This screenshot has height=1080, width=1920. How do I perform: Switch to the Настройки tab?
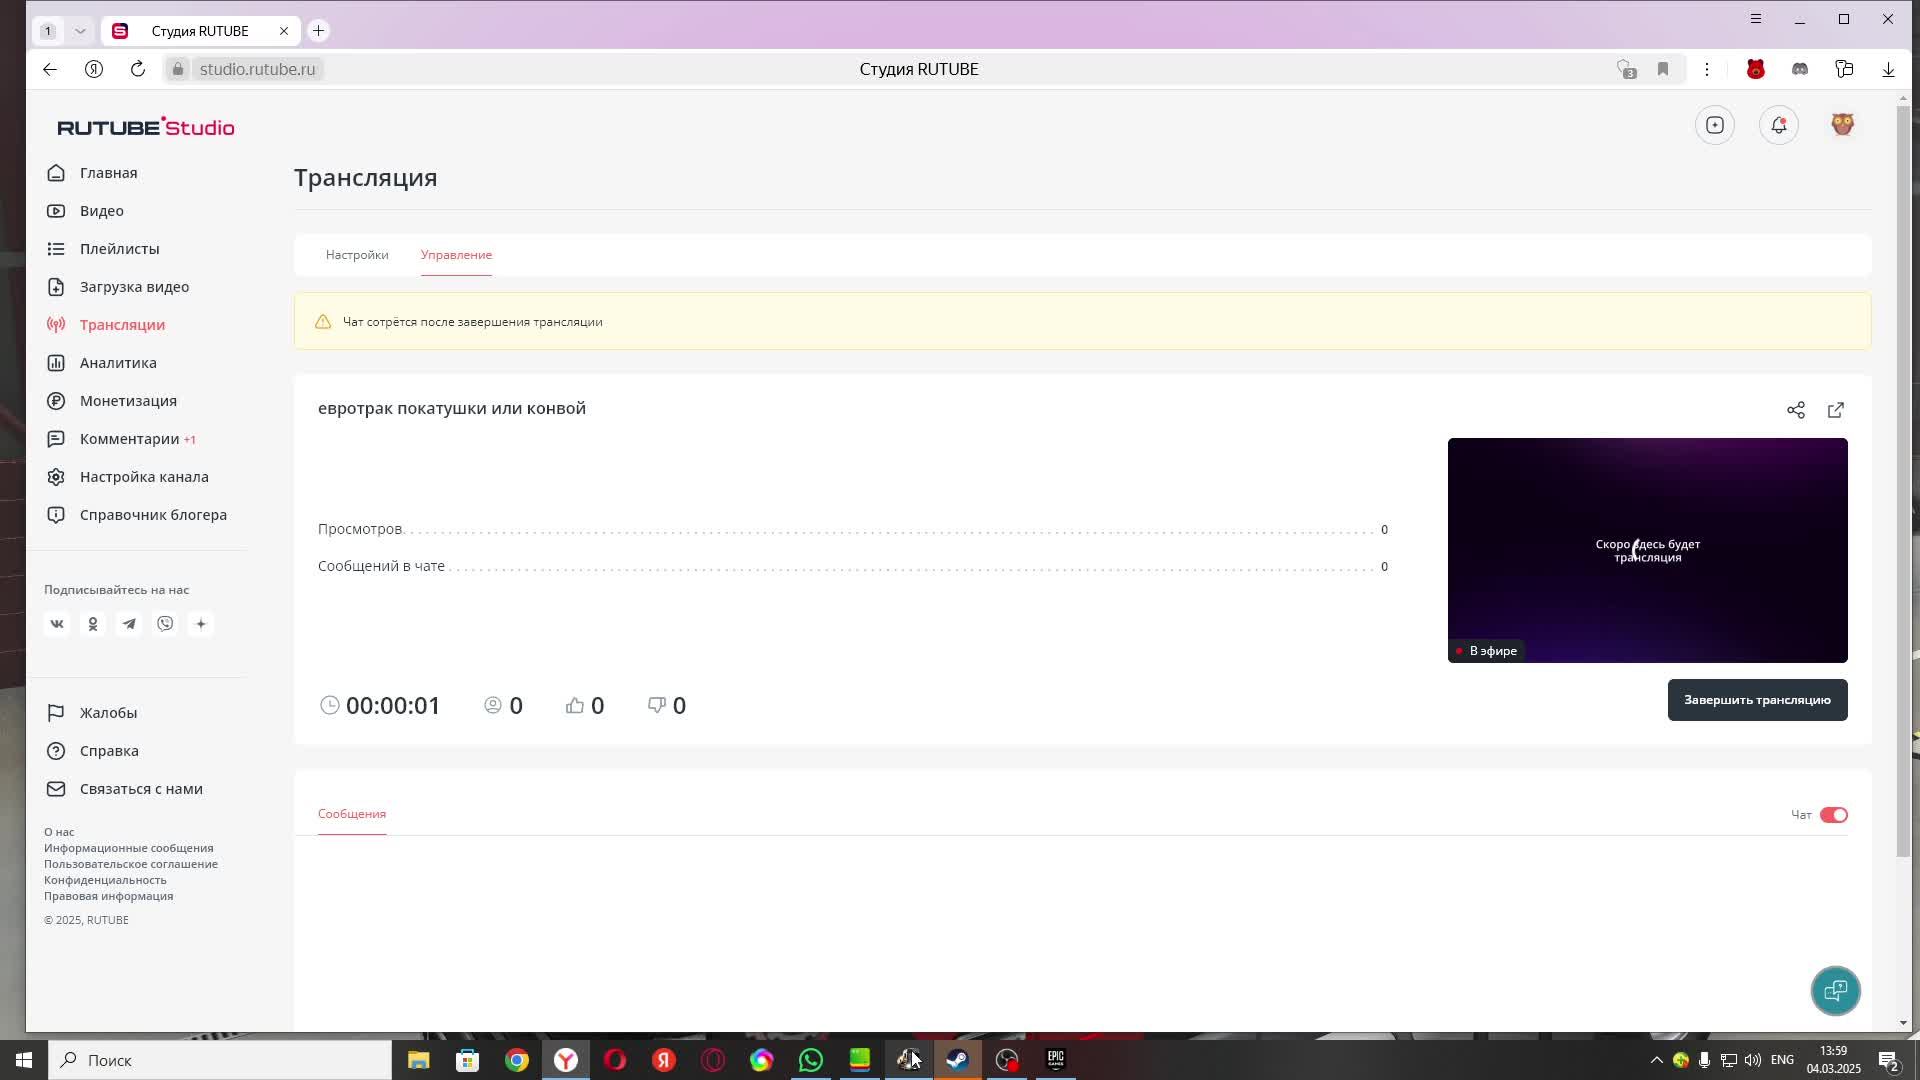point(357,255)
